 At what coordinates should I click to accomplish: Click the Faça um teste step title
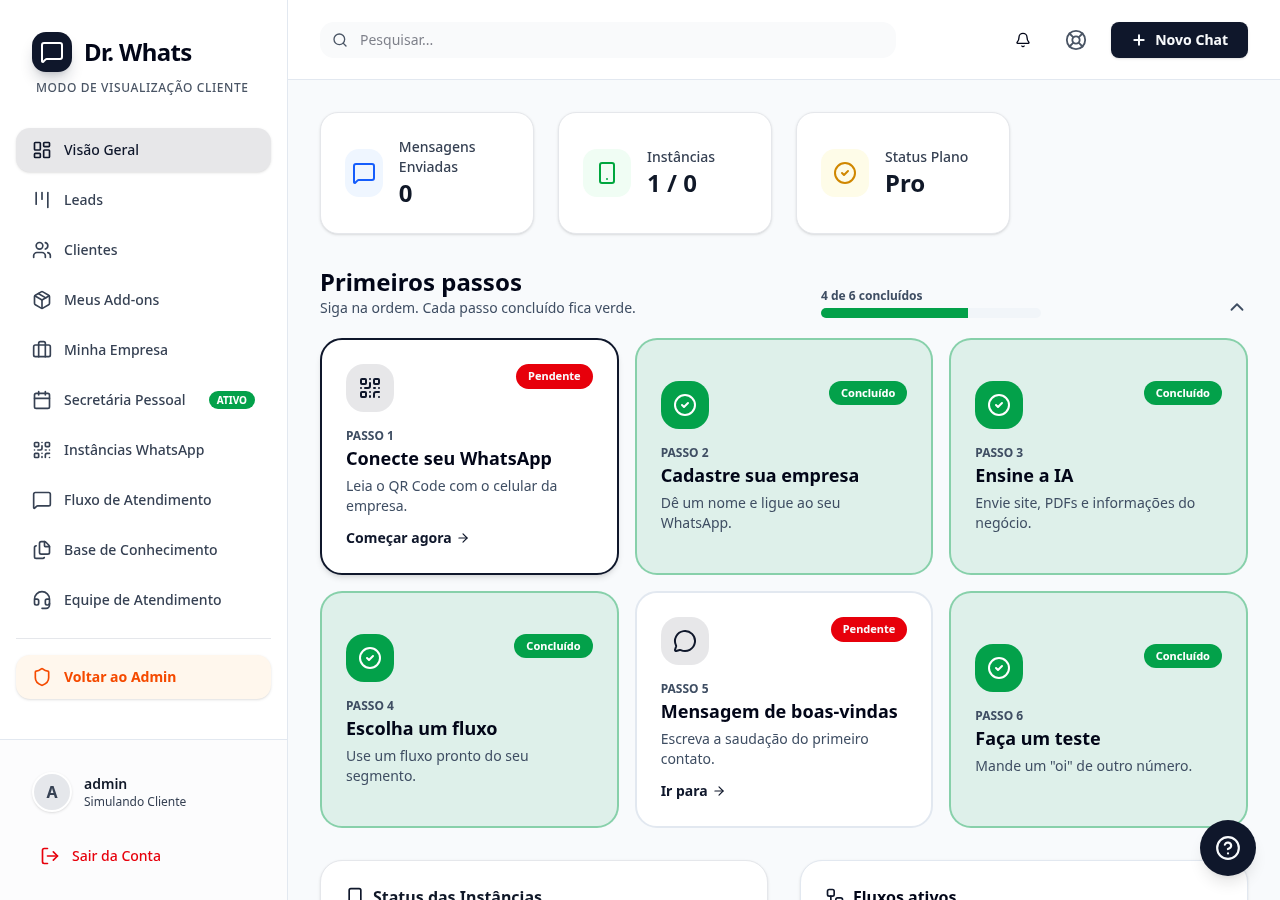tap(1038, 739)
